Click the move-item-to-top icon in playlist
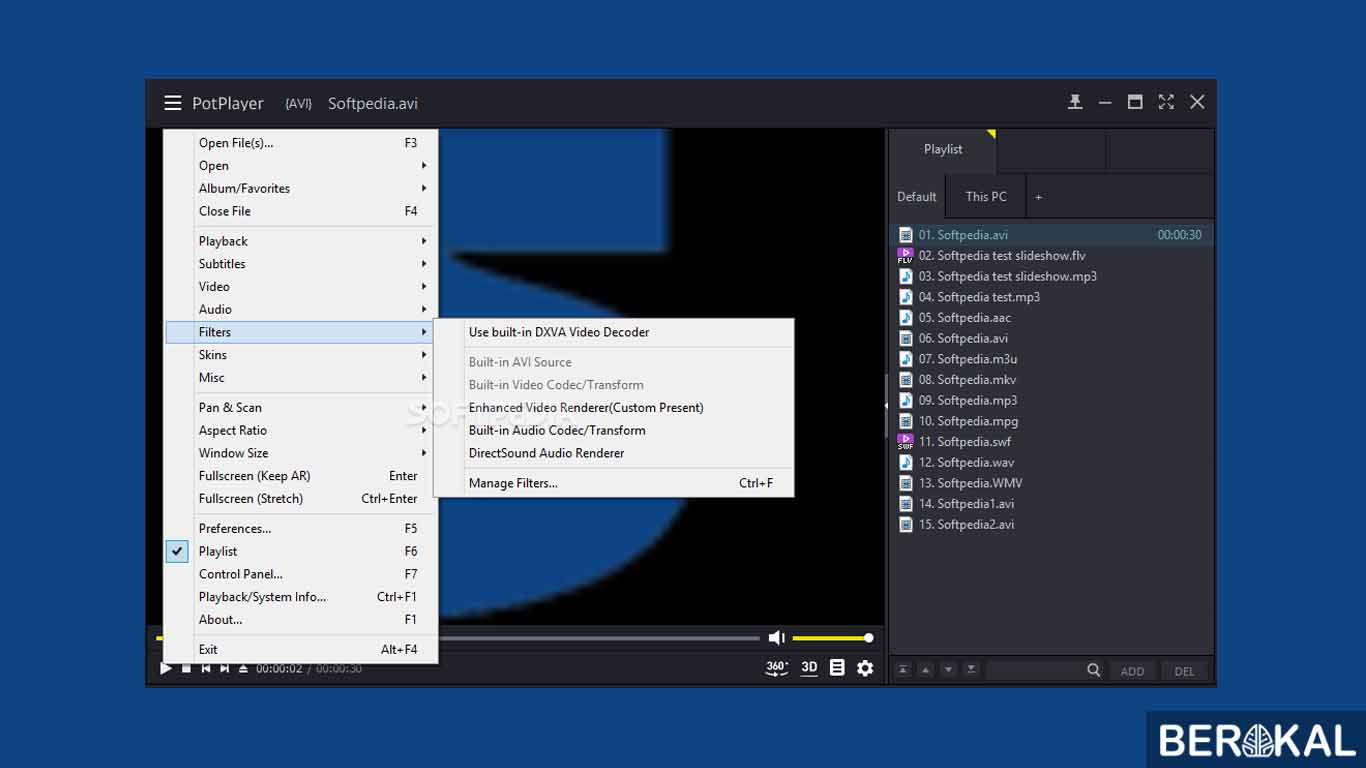This screenshot has height=768, width=1366. (904, 669)
